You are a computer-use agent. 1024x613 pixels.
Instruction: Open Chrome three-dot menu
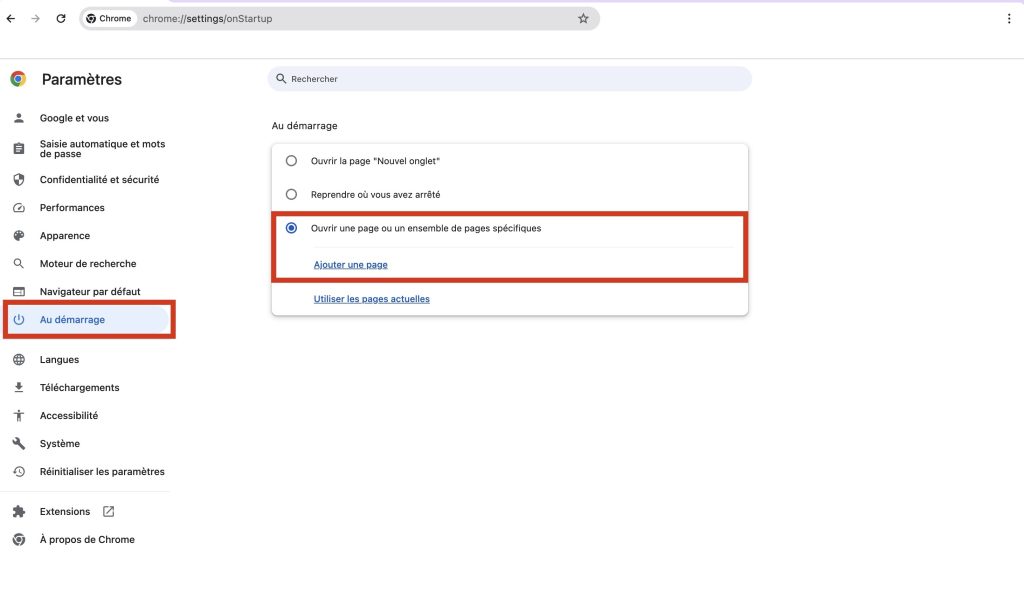[1009, 18]
